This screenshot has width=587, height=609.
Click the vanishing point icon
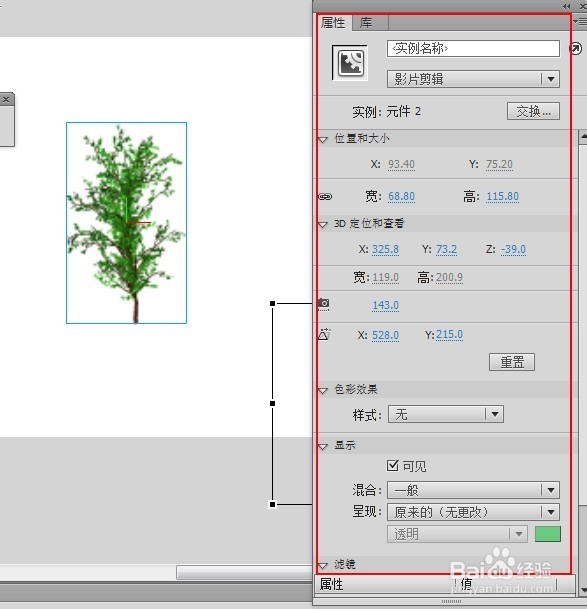coord(324,334)
